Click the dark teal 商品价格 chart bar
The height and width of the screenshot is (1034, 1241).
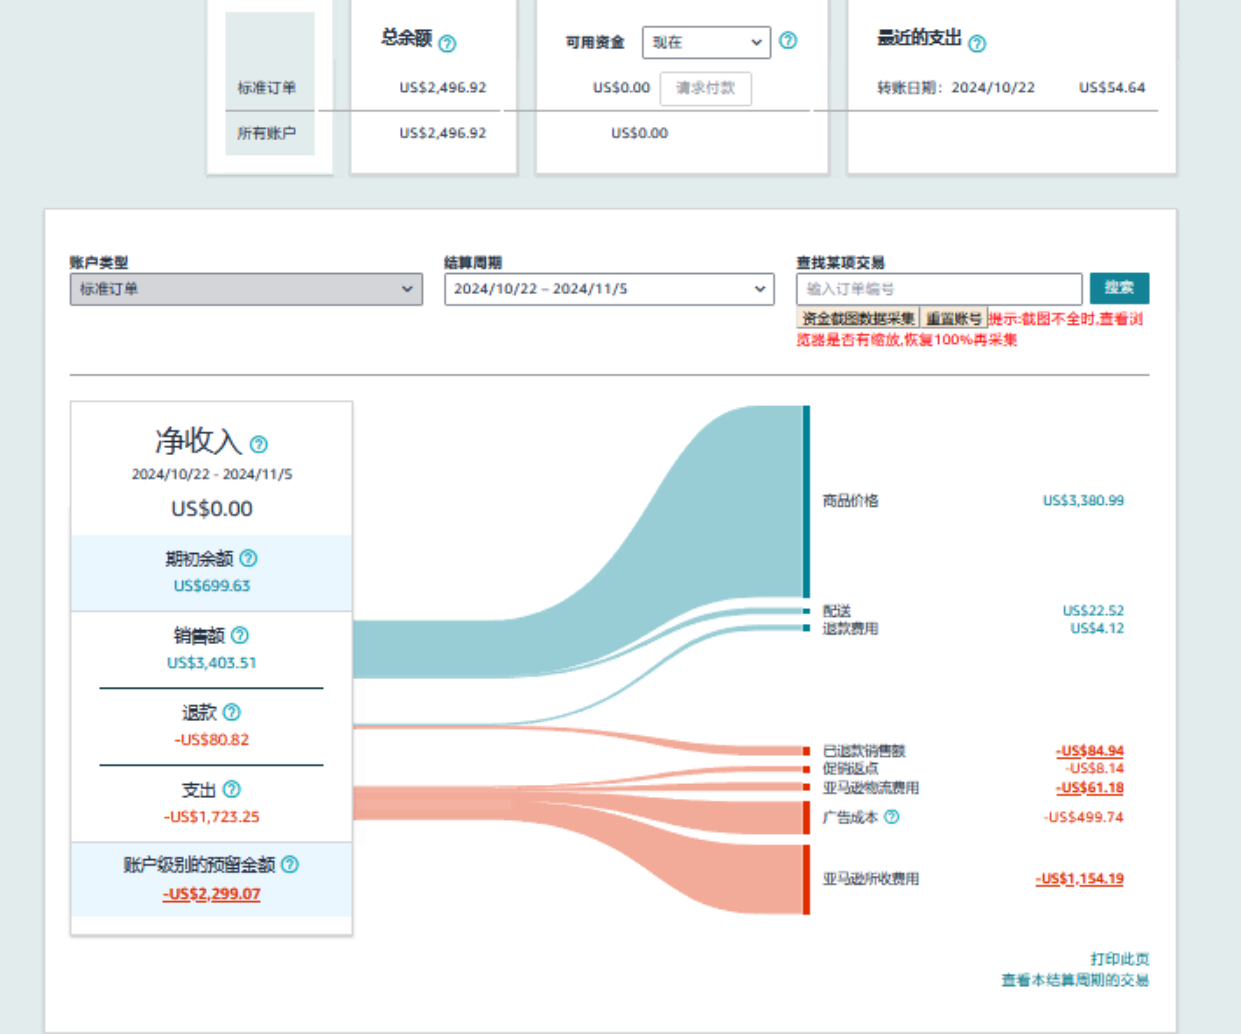click(x=806, y=501)
